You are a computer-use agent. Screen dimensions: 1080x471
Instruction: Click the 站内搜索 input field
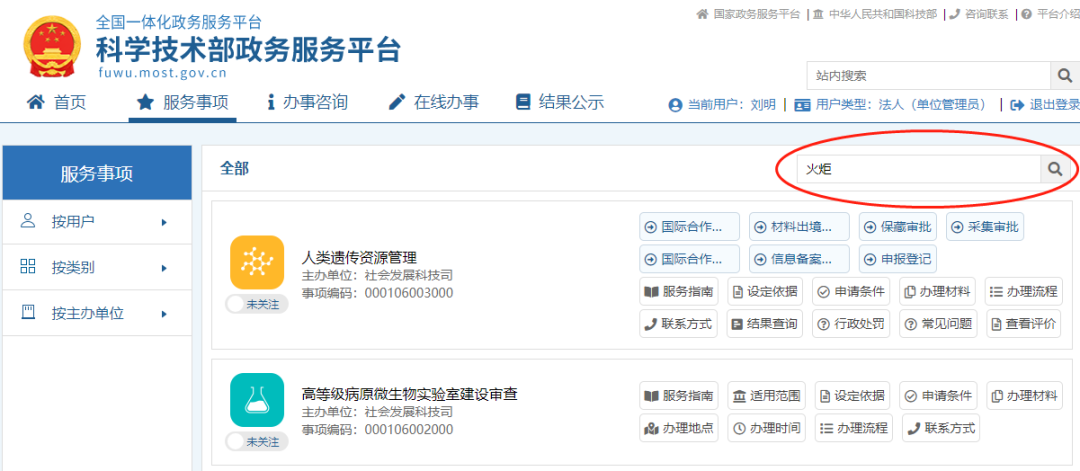point(928,75)
